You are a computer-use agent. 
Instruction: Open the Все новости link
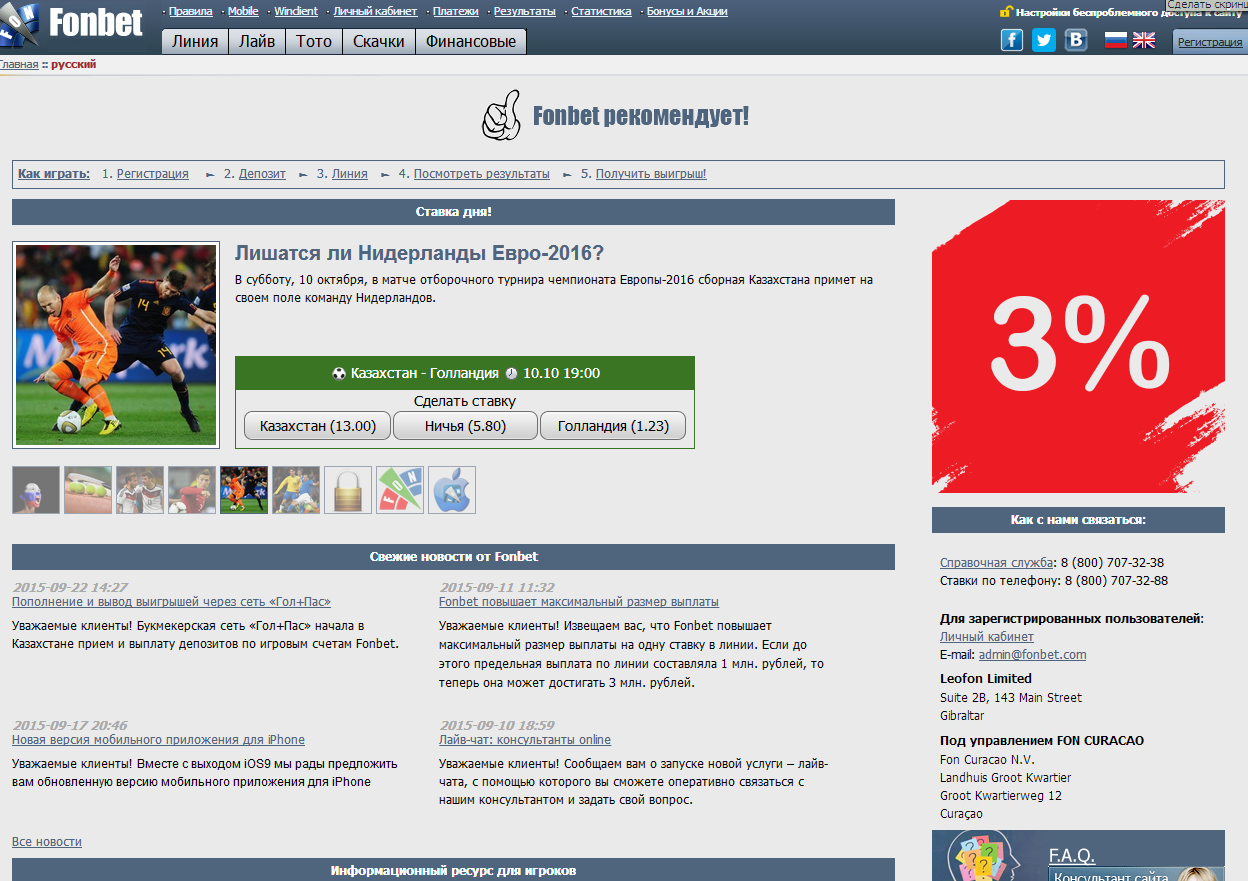point(47,842)
